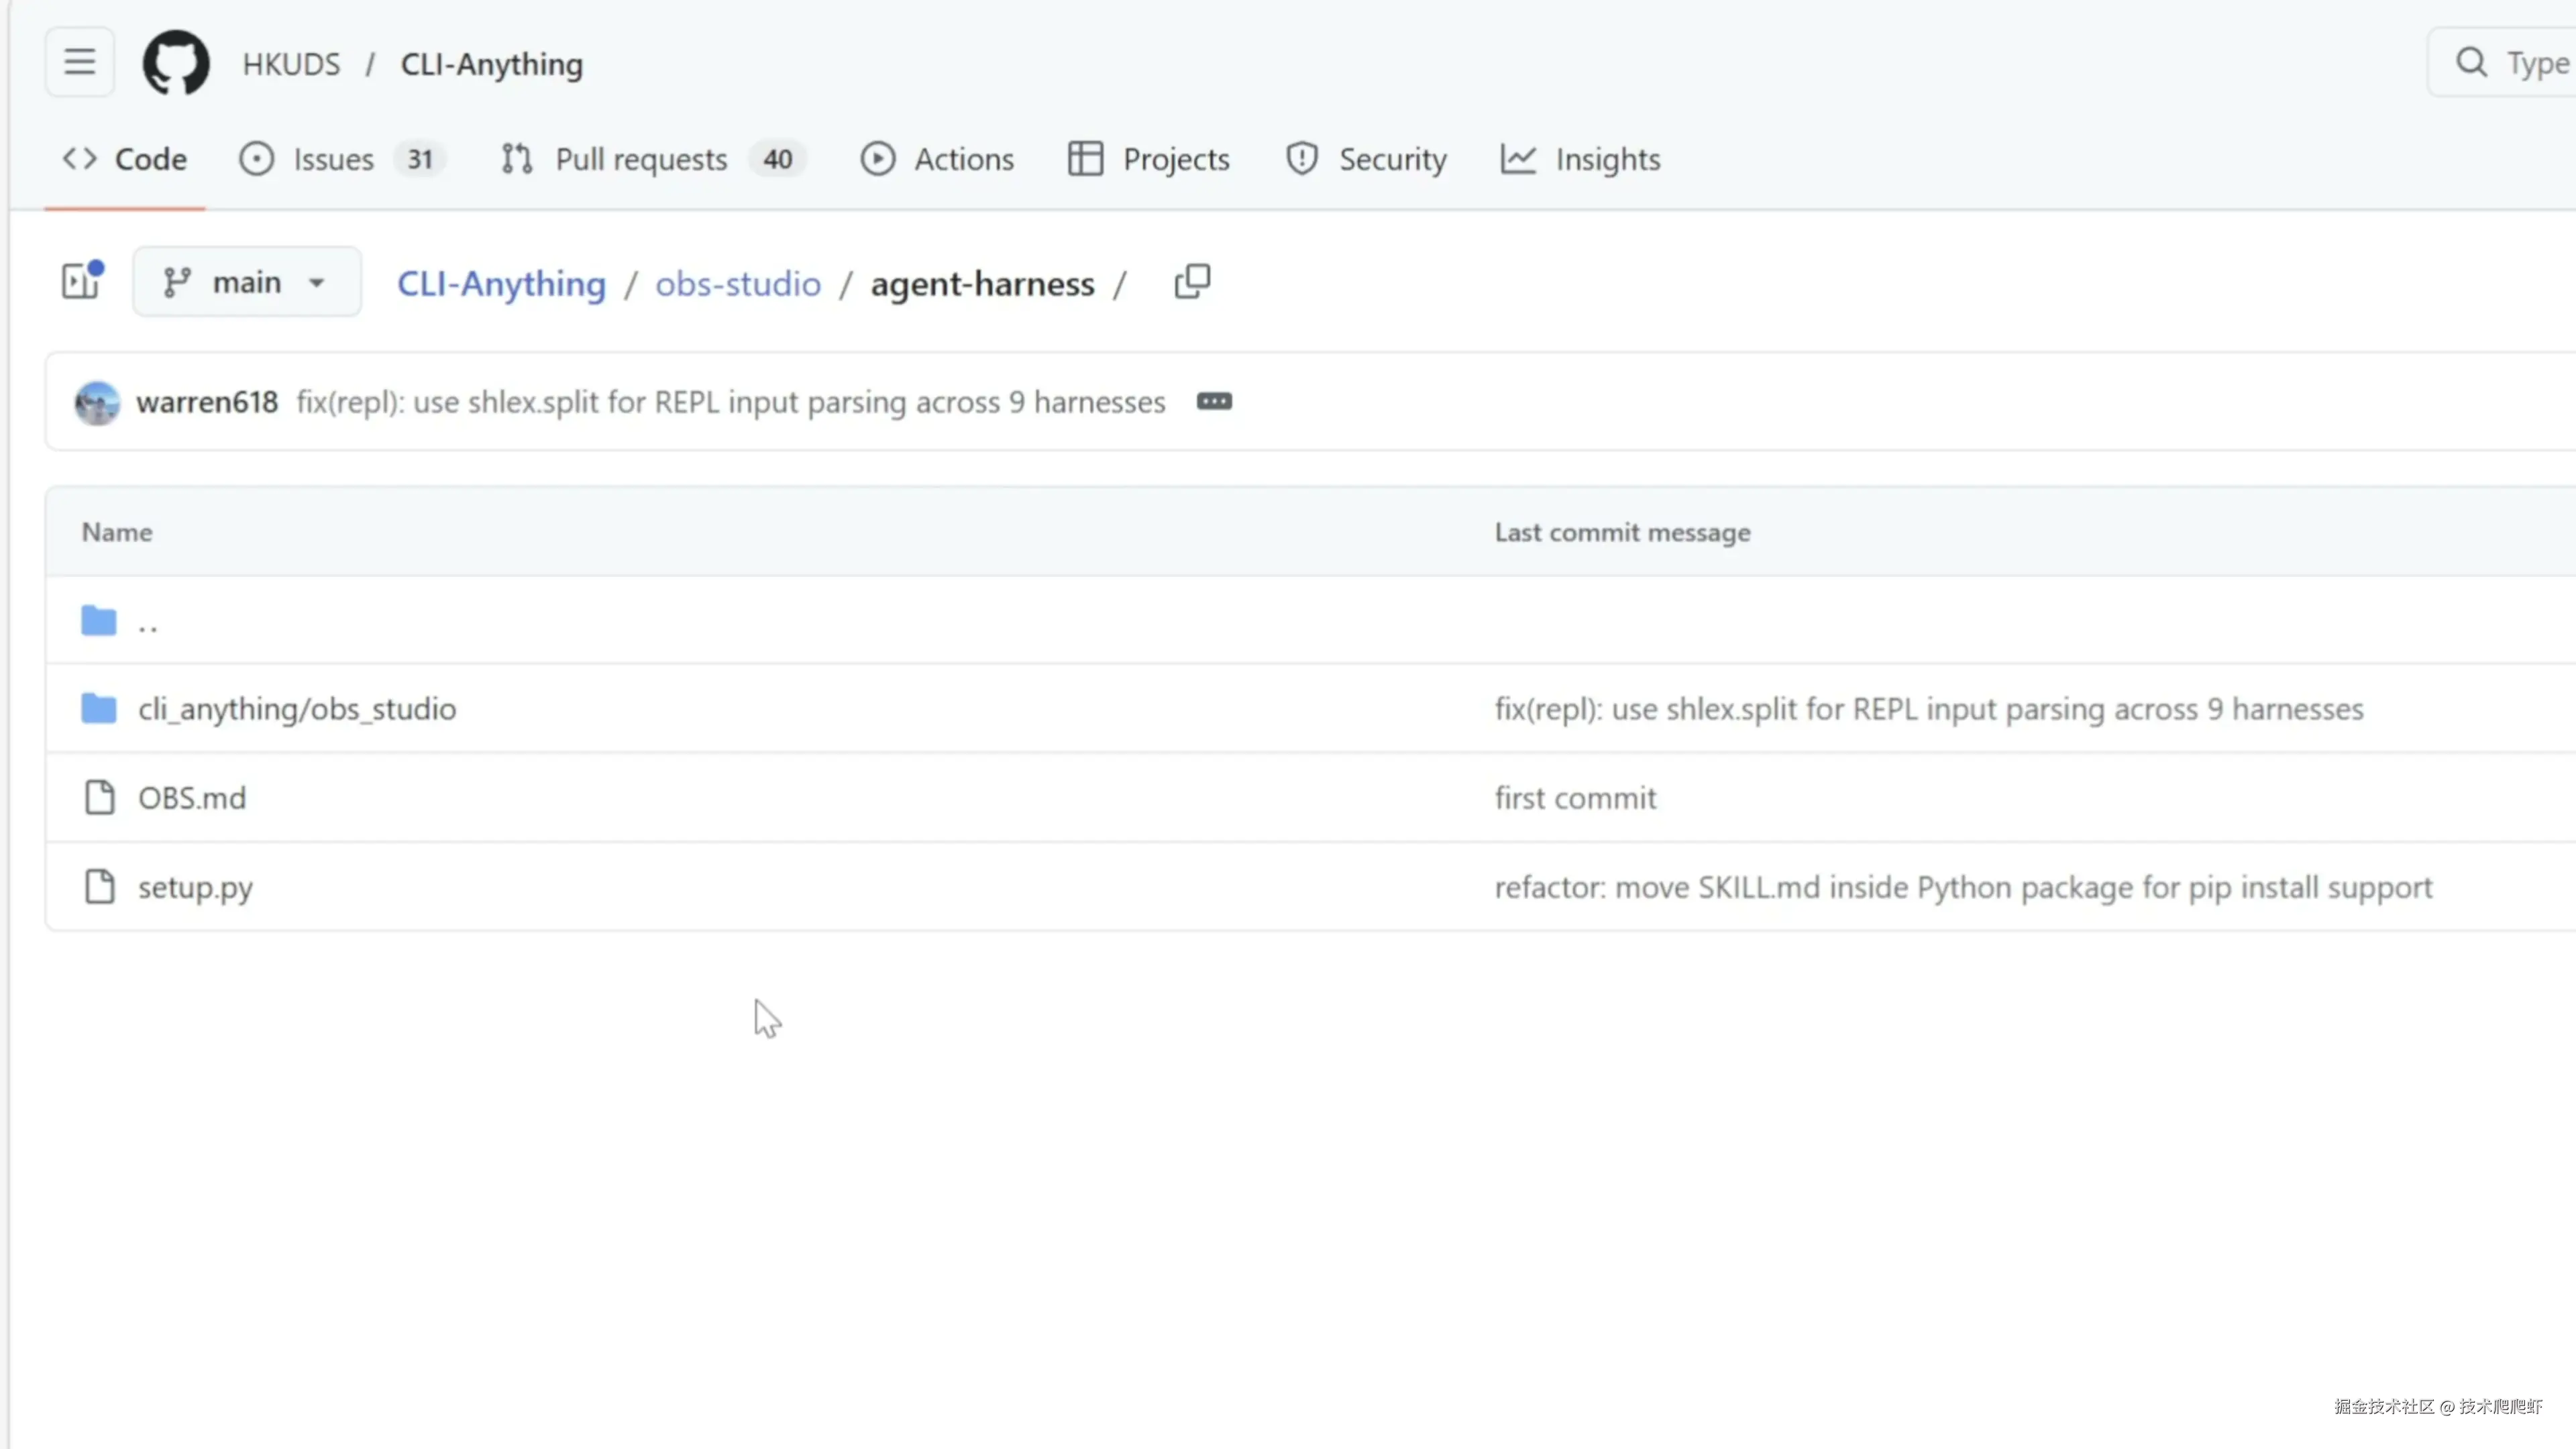Go up to the parent directory
This screenshot has width=2576, height=1449.
point(147,622)
